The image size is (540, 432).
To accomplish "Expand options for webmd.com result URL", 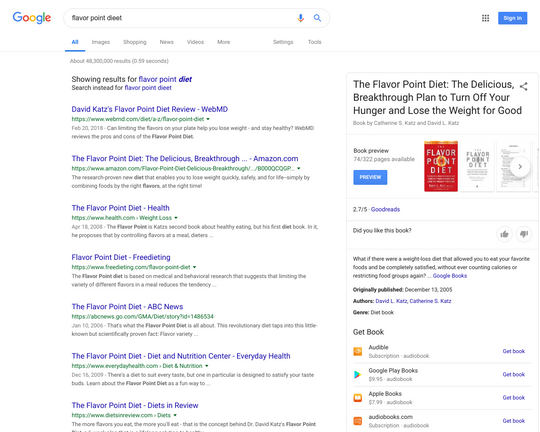I will pos(208,119).
